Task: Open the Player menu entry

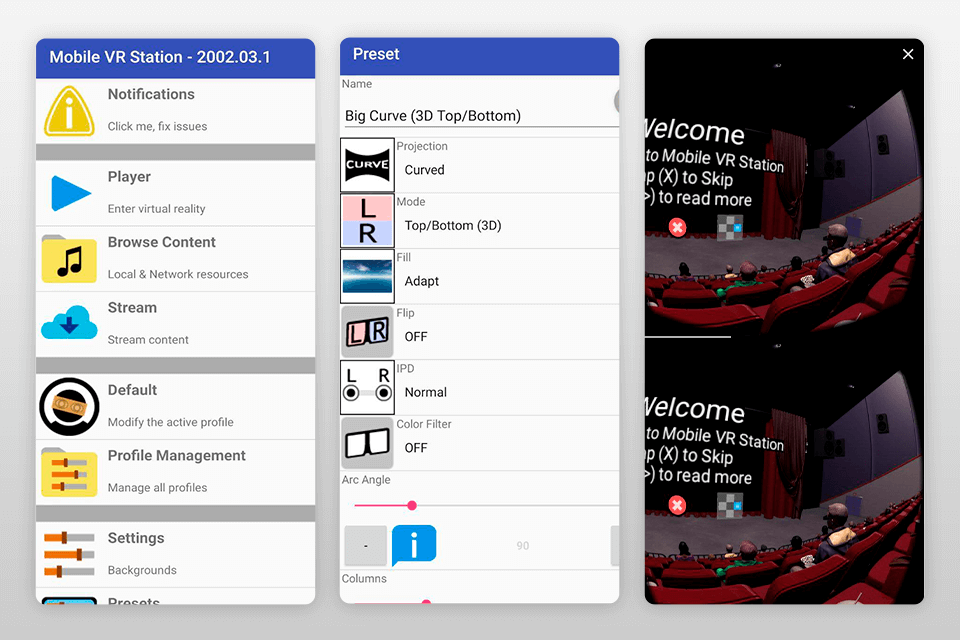Action: point(176,193)
